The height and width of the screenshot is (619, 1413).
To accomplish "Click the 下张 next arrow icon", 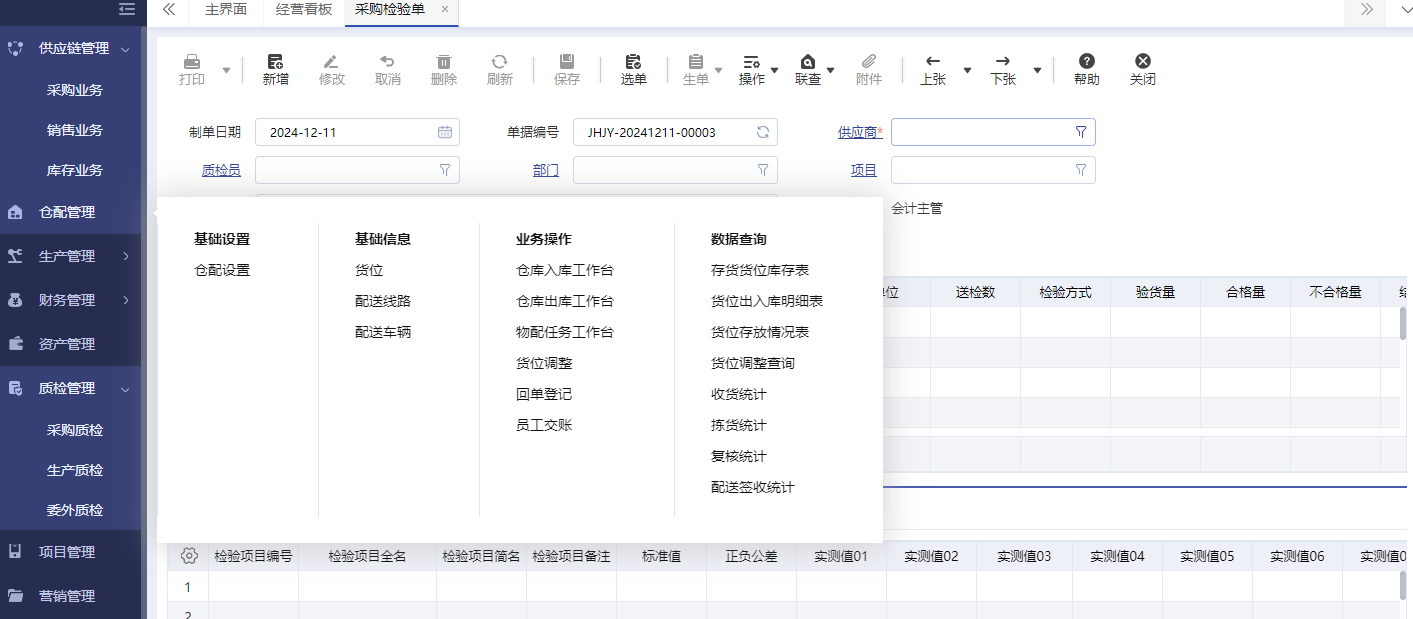I will (1003, 62).
